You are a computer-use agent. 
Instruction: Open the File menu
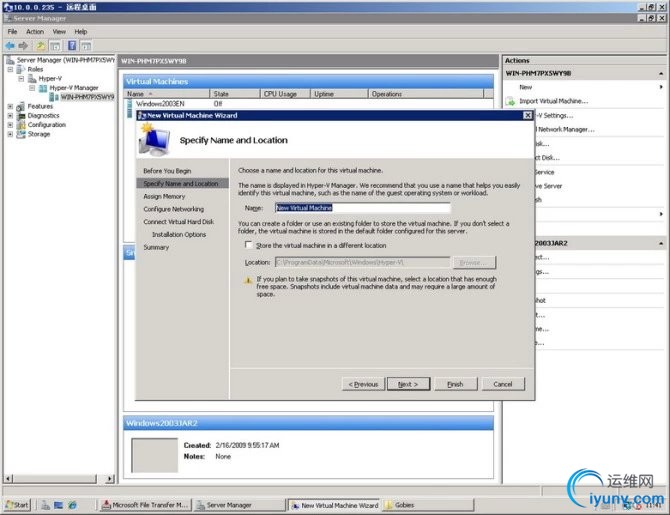pos(12,32)
